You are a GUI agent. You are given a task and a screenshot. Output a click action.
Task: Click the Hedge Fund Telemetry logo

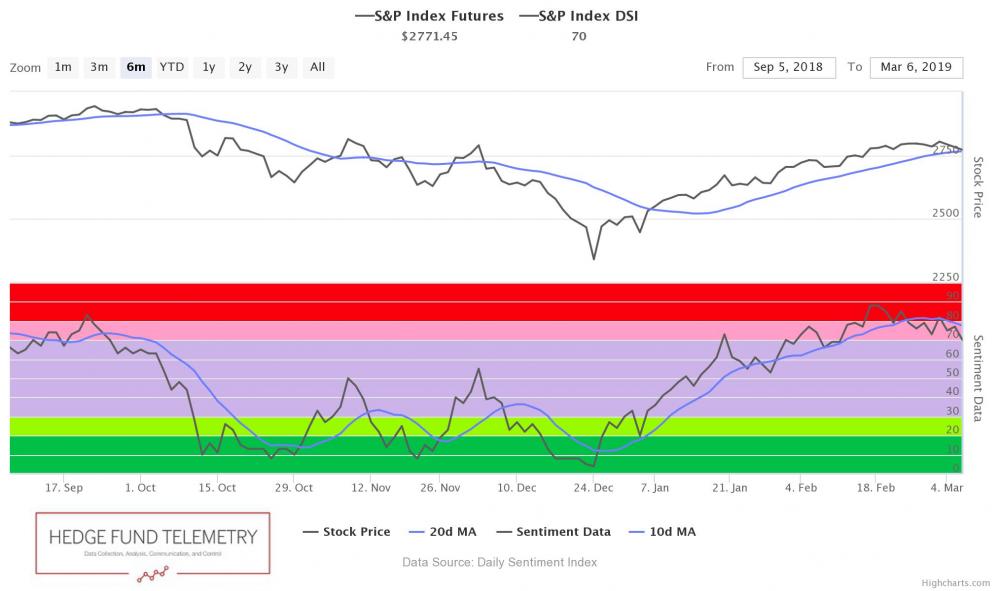(153, 547)
